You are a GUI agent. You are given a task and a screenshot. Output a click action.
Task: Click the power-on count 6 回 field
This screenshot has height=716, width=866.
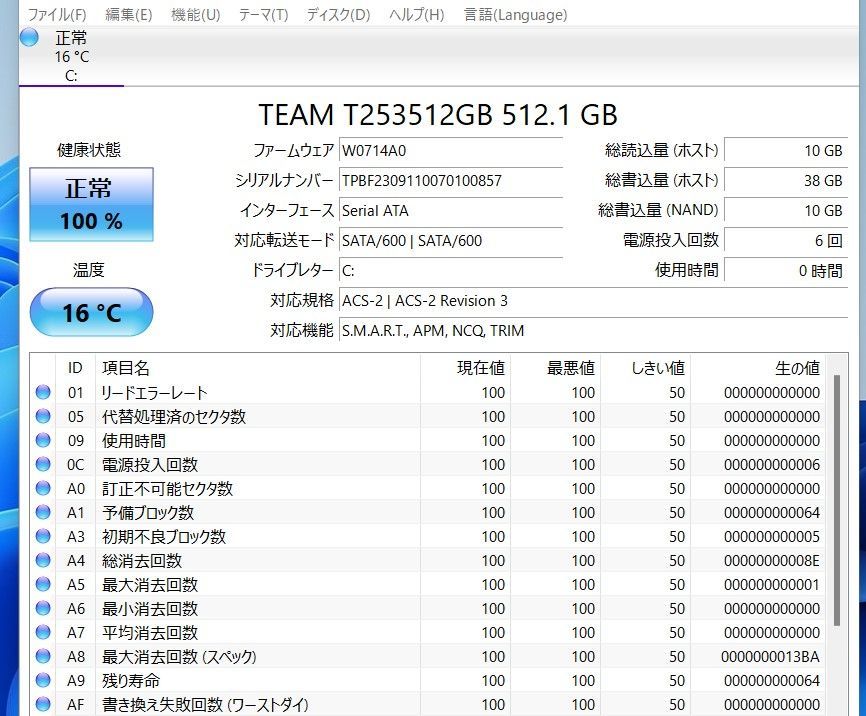(785, 240)
